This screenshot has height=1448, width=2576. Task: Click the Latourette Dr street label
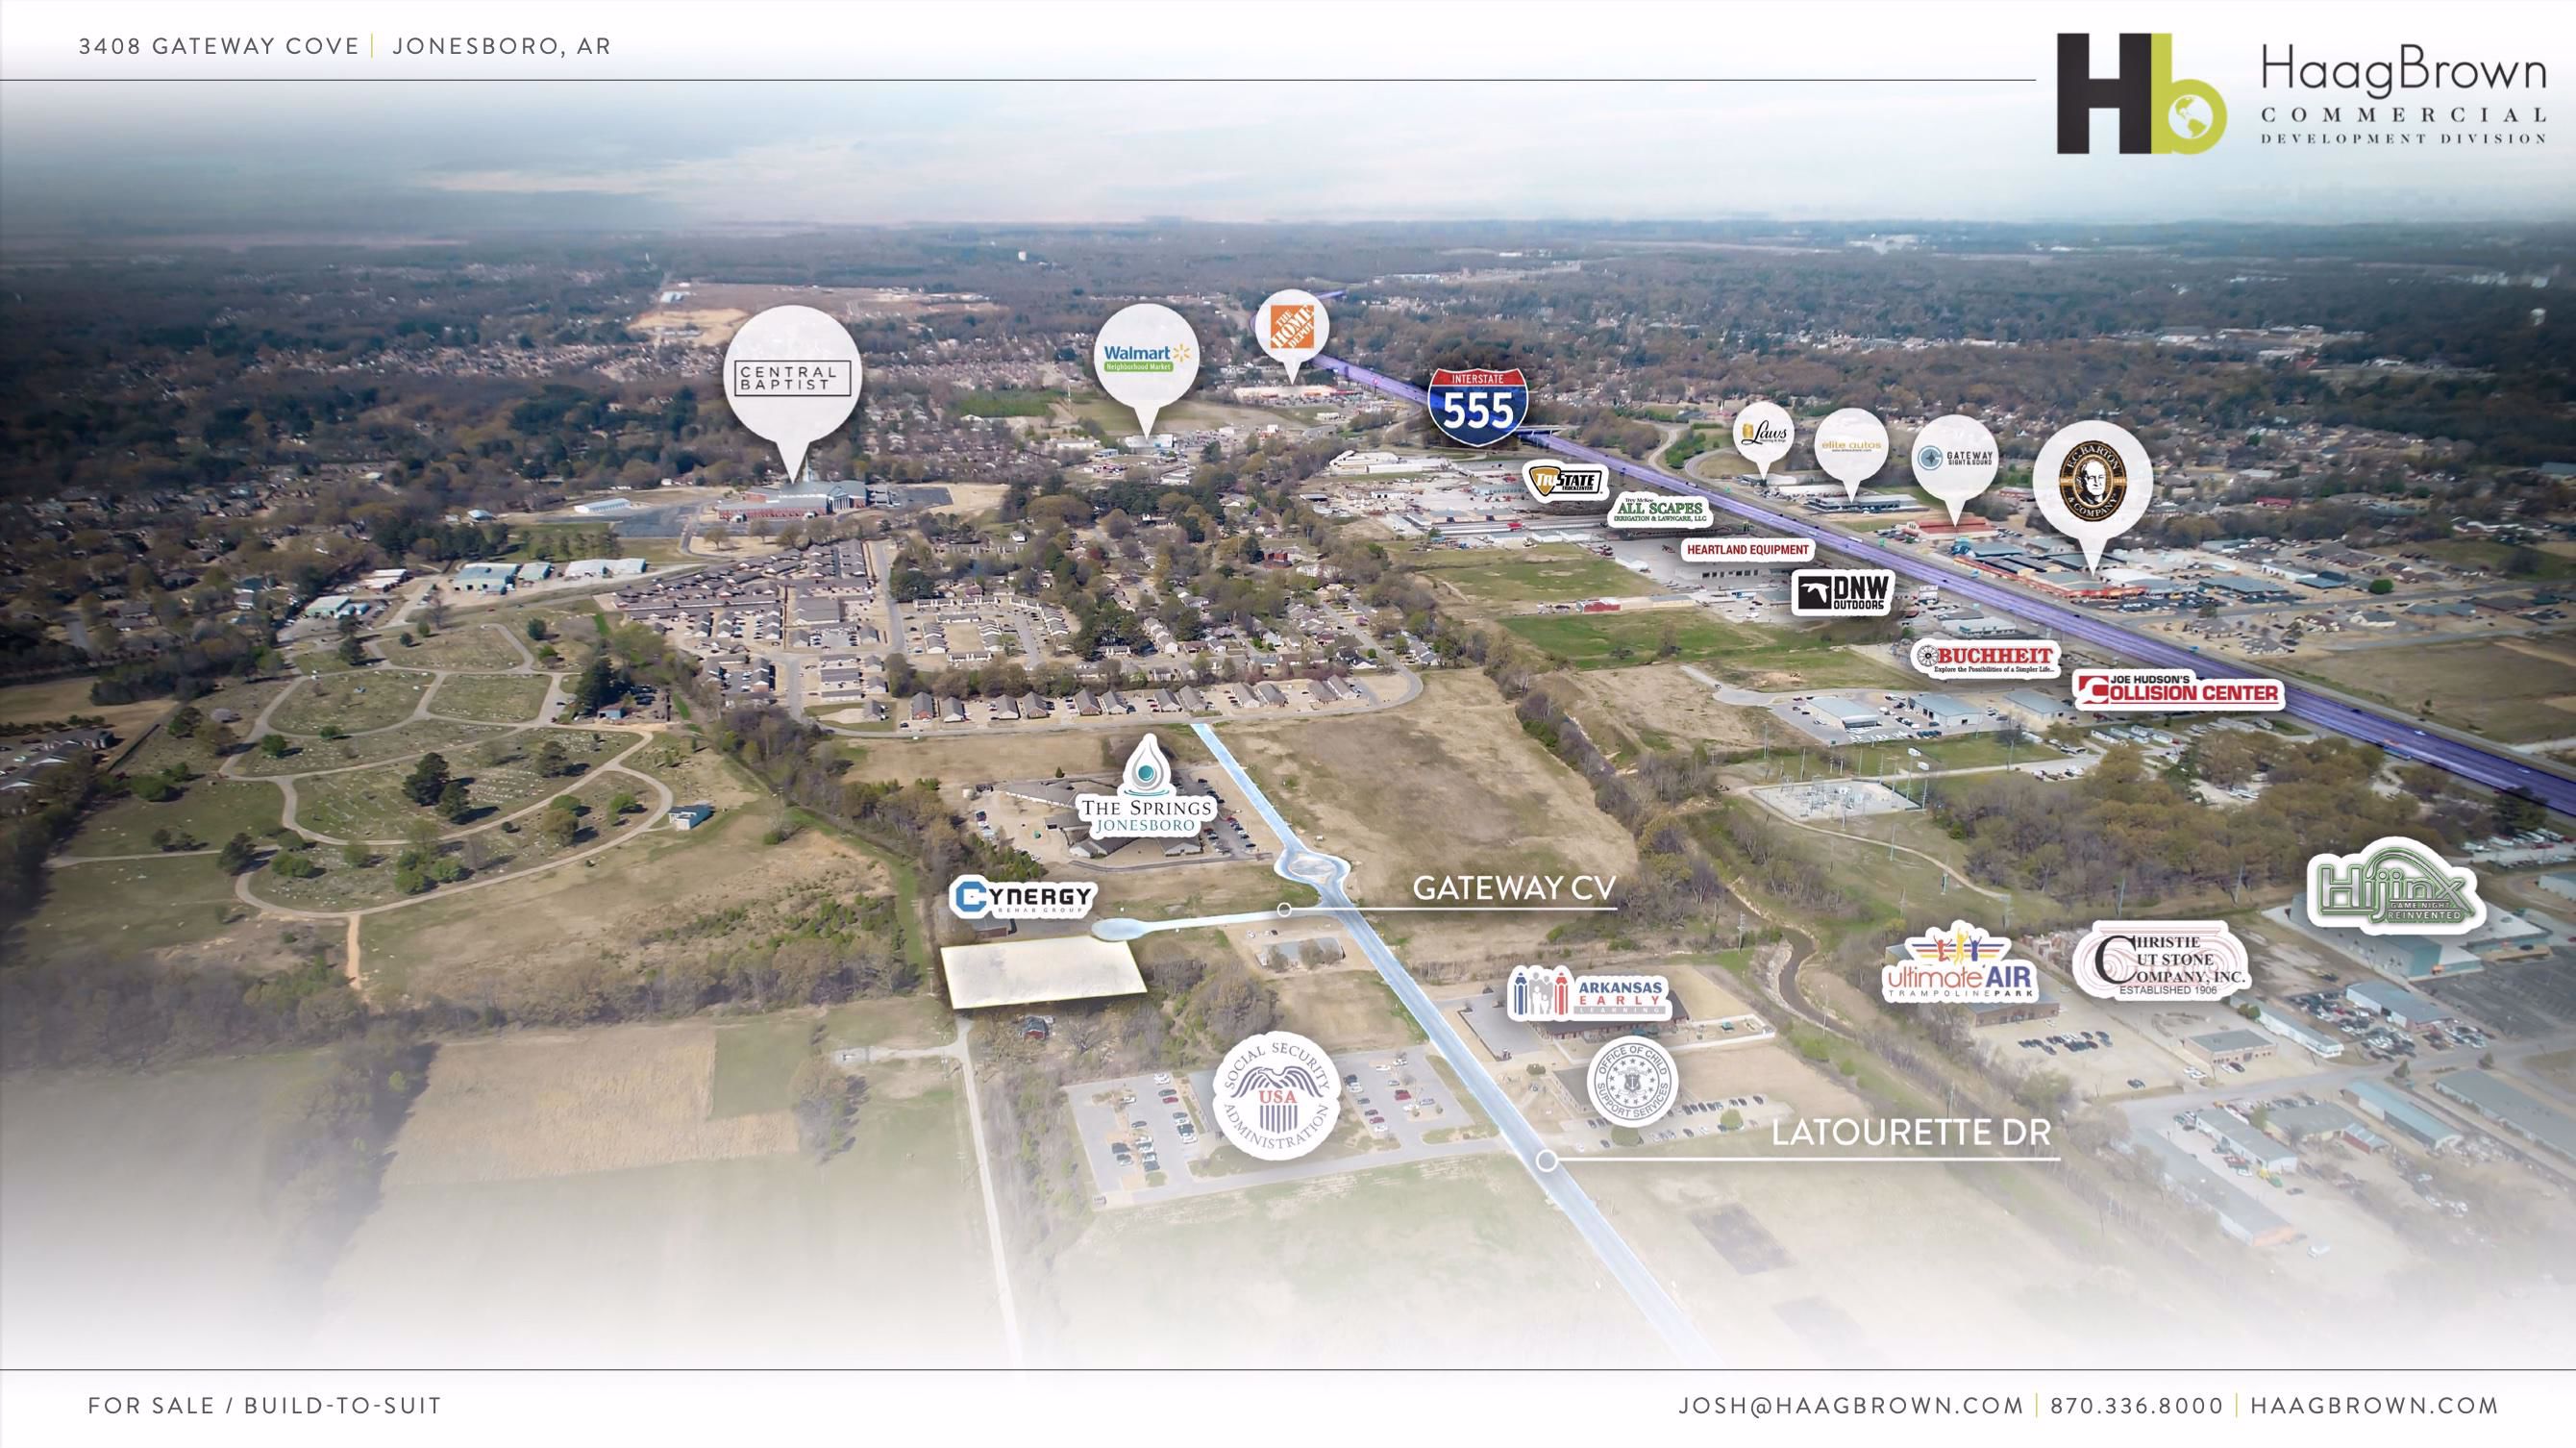1911,1133
